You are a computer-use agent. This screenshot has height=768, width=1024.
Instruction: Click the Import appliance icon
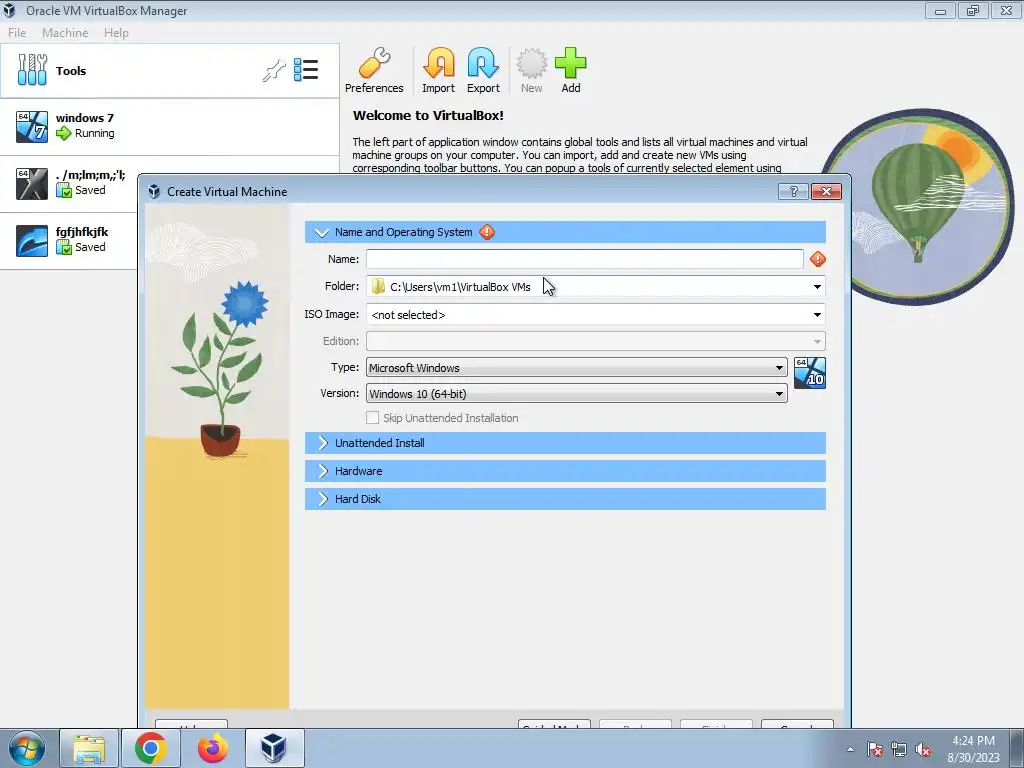[x=438, y=71]
